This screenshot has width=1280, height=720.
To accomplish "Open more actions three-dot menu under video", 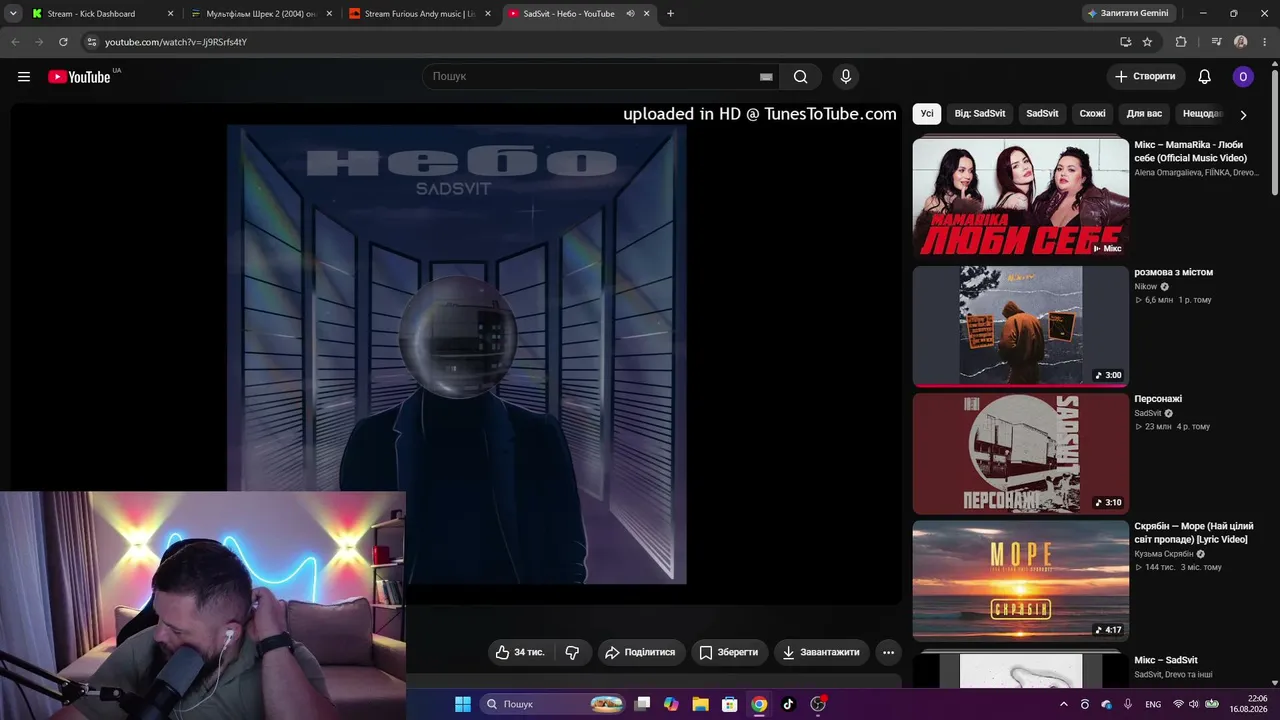I will click(x=888, y=652).
